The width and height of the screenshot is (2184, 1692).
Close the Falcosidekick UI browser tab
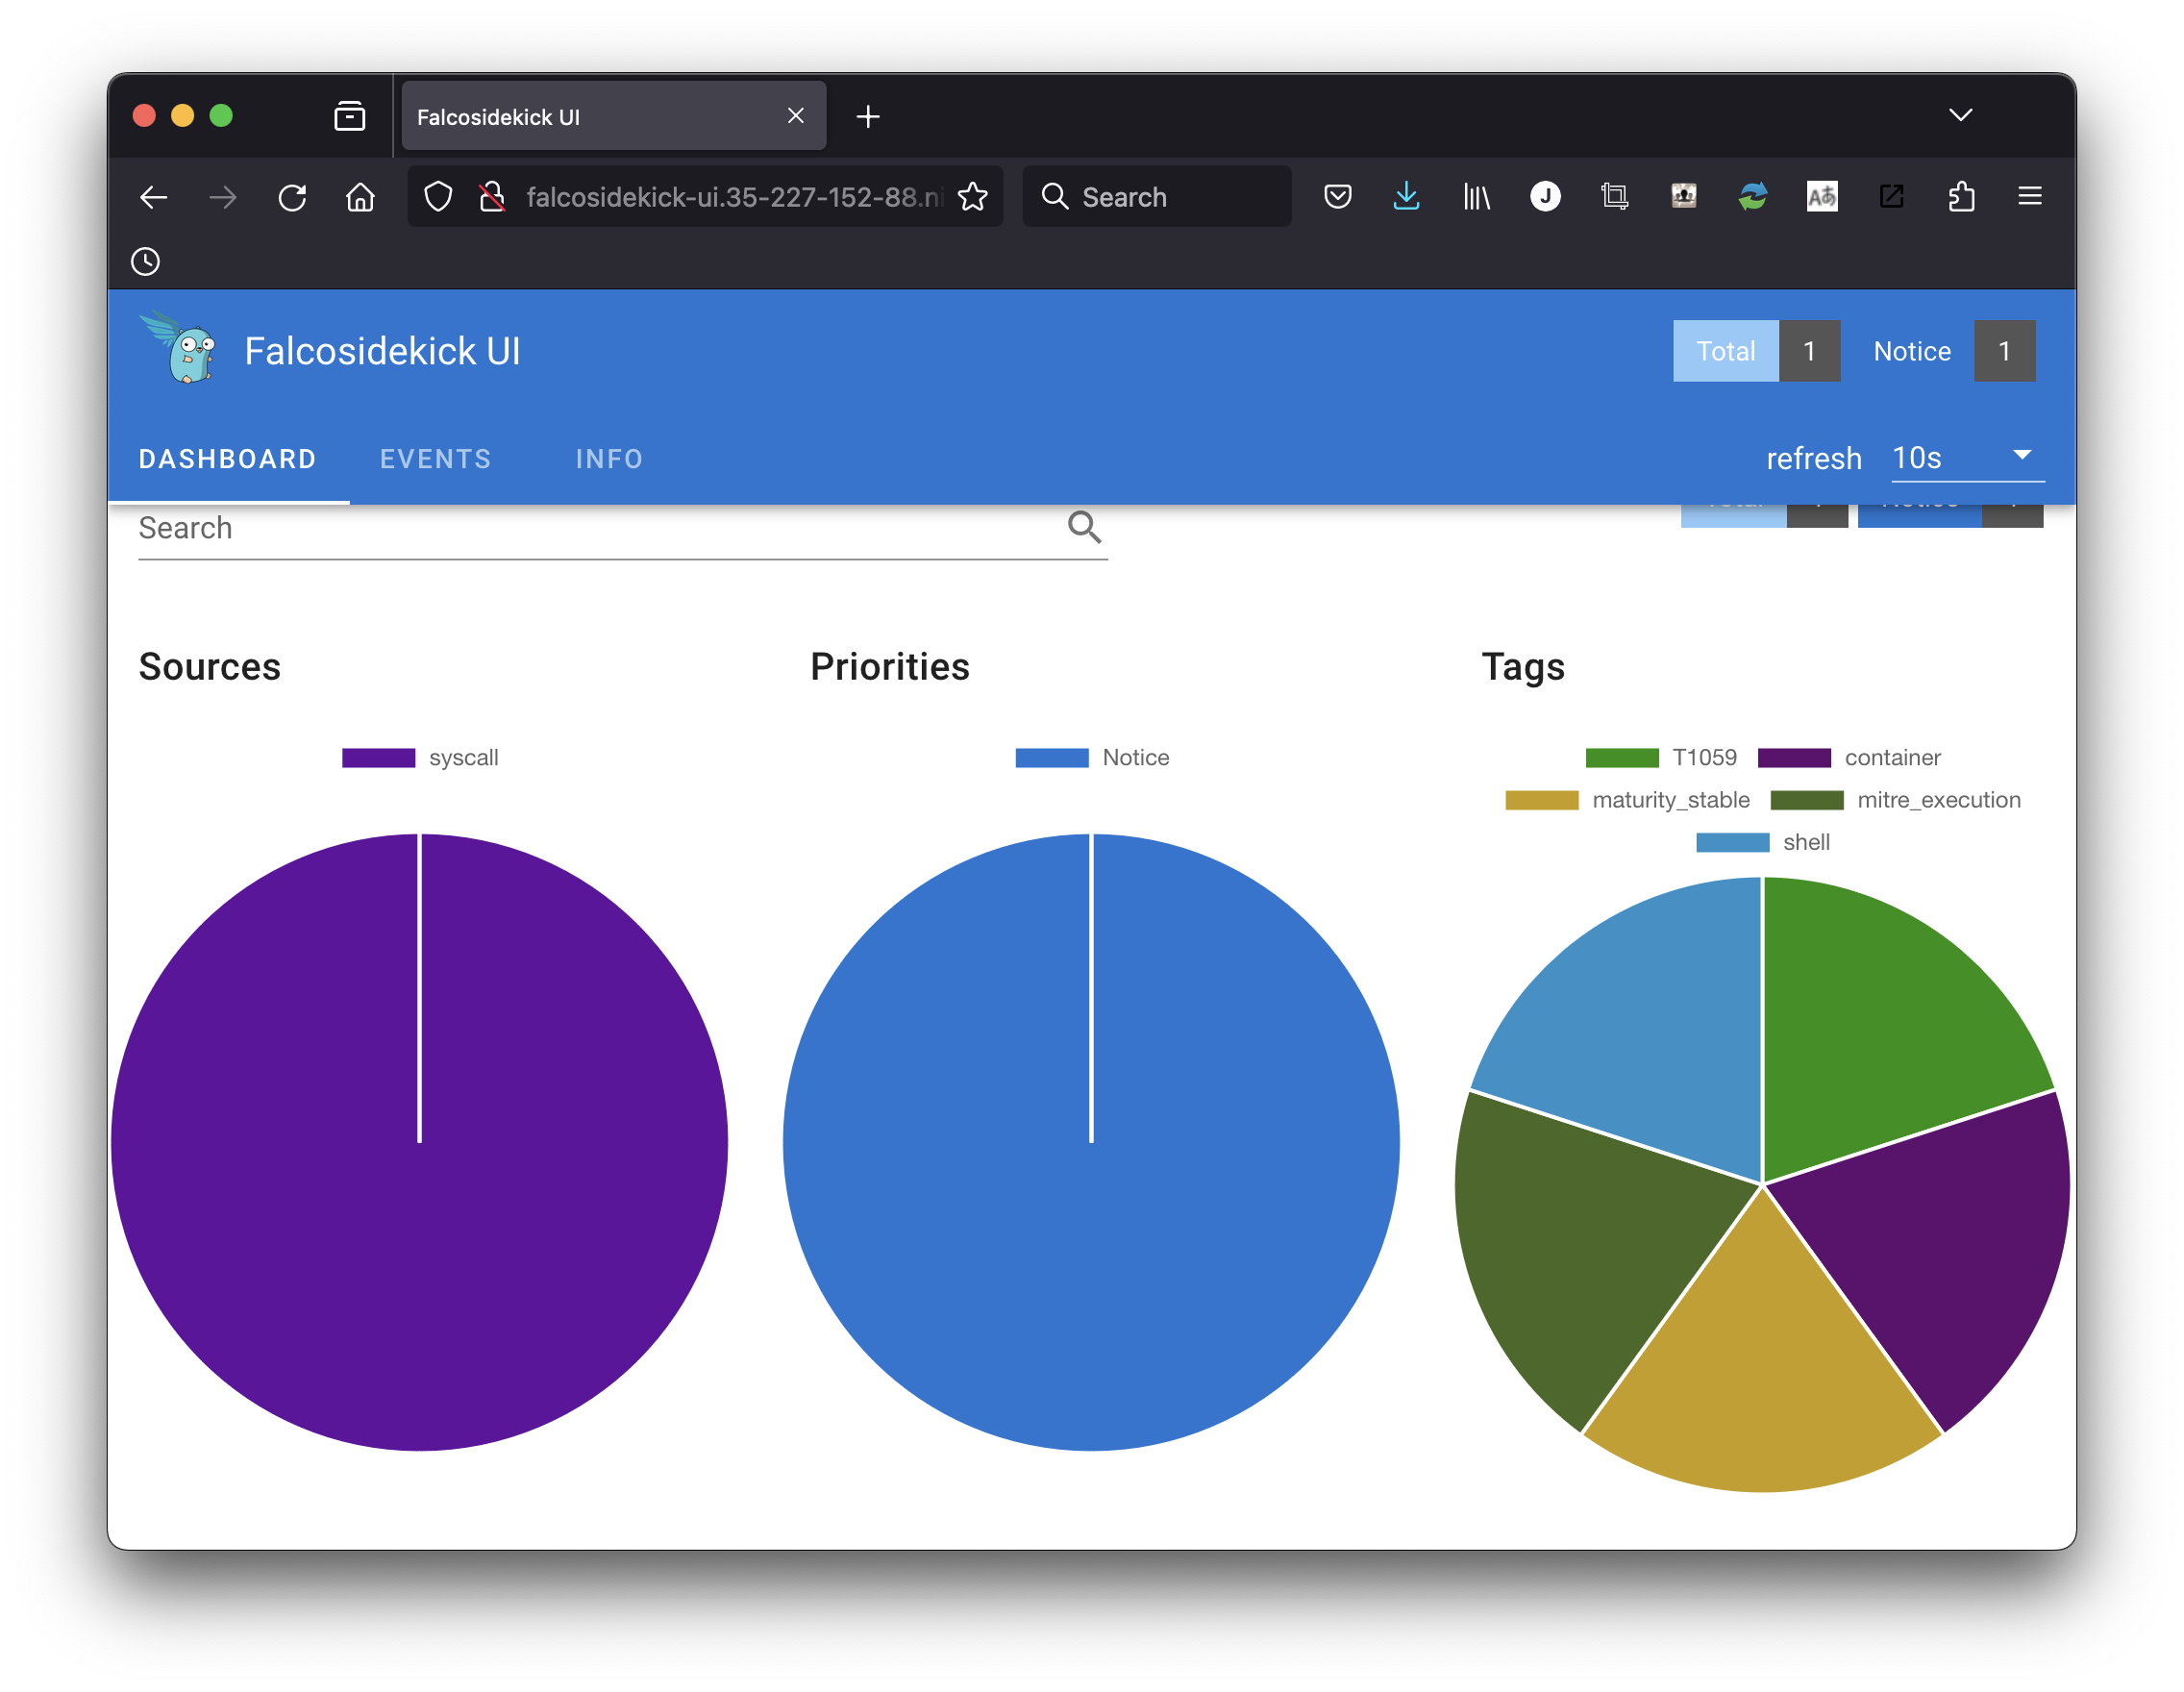coord(796,116)
